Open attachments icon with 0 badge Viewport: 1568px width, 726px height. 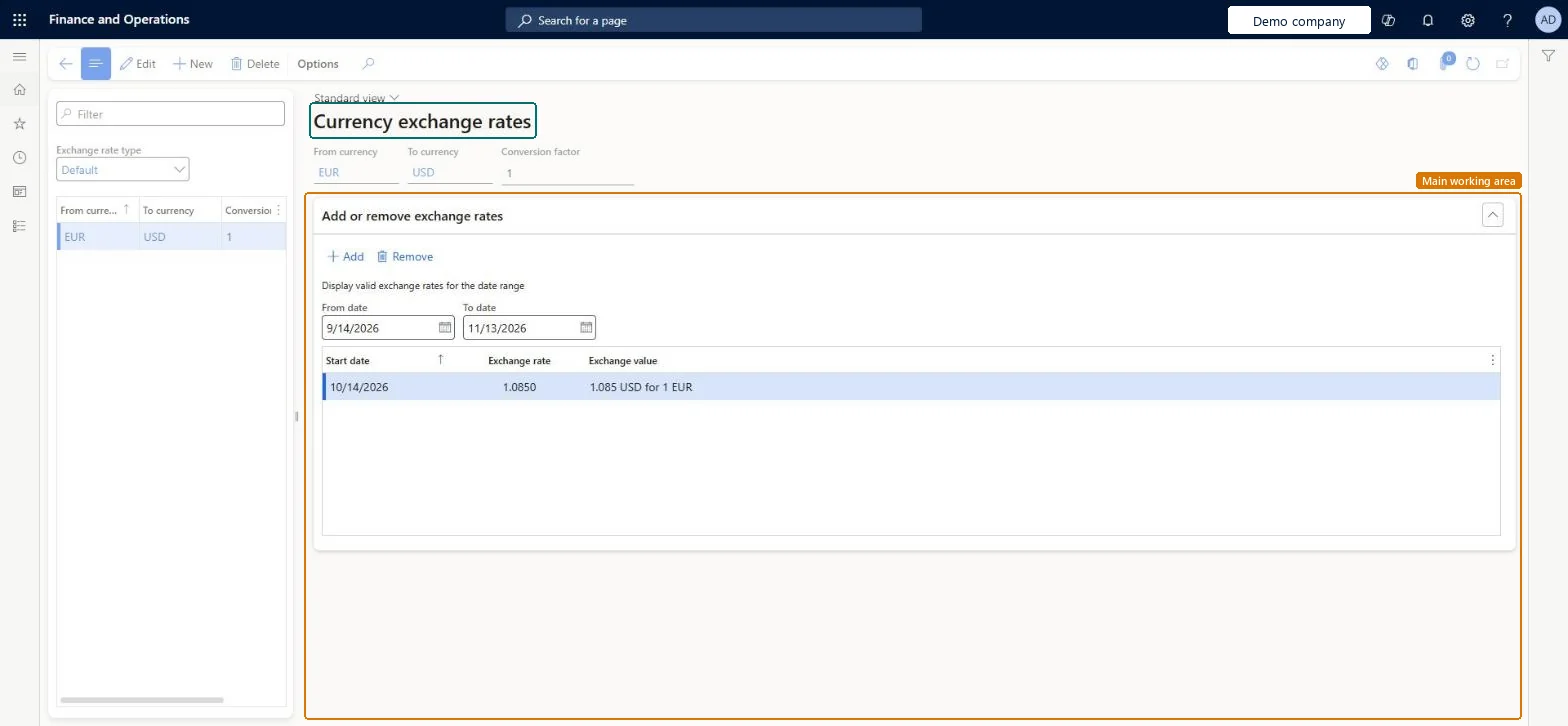[x=1444, y=63]
